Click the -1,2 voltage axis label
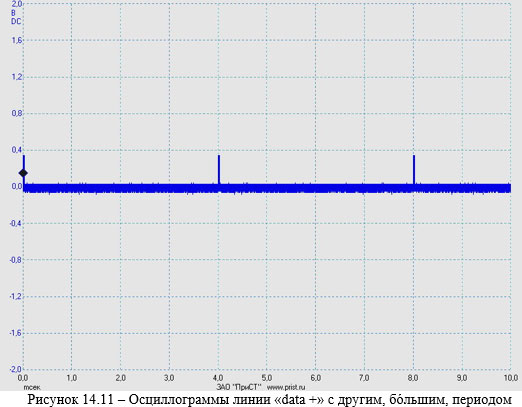522x407 pixels. click(x=15, y=296)
